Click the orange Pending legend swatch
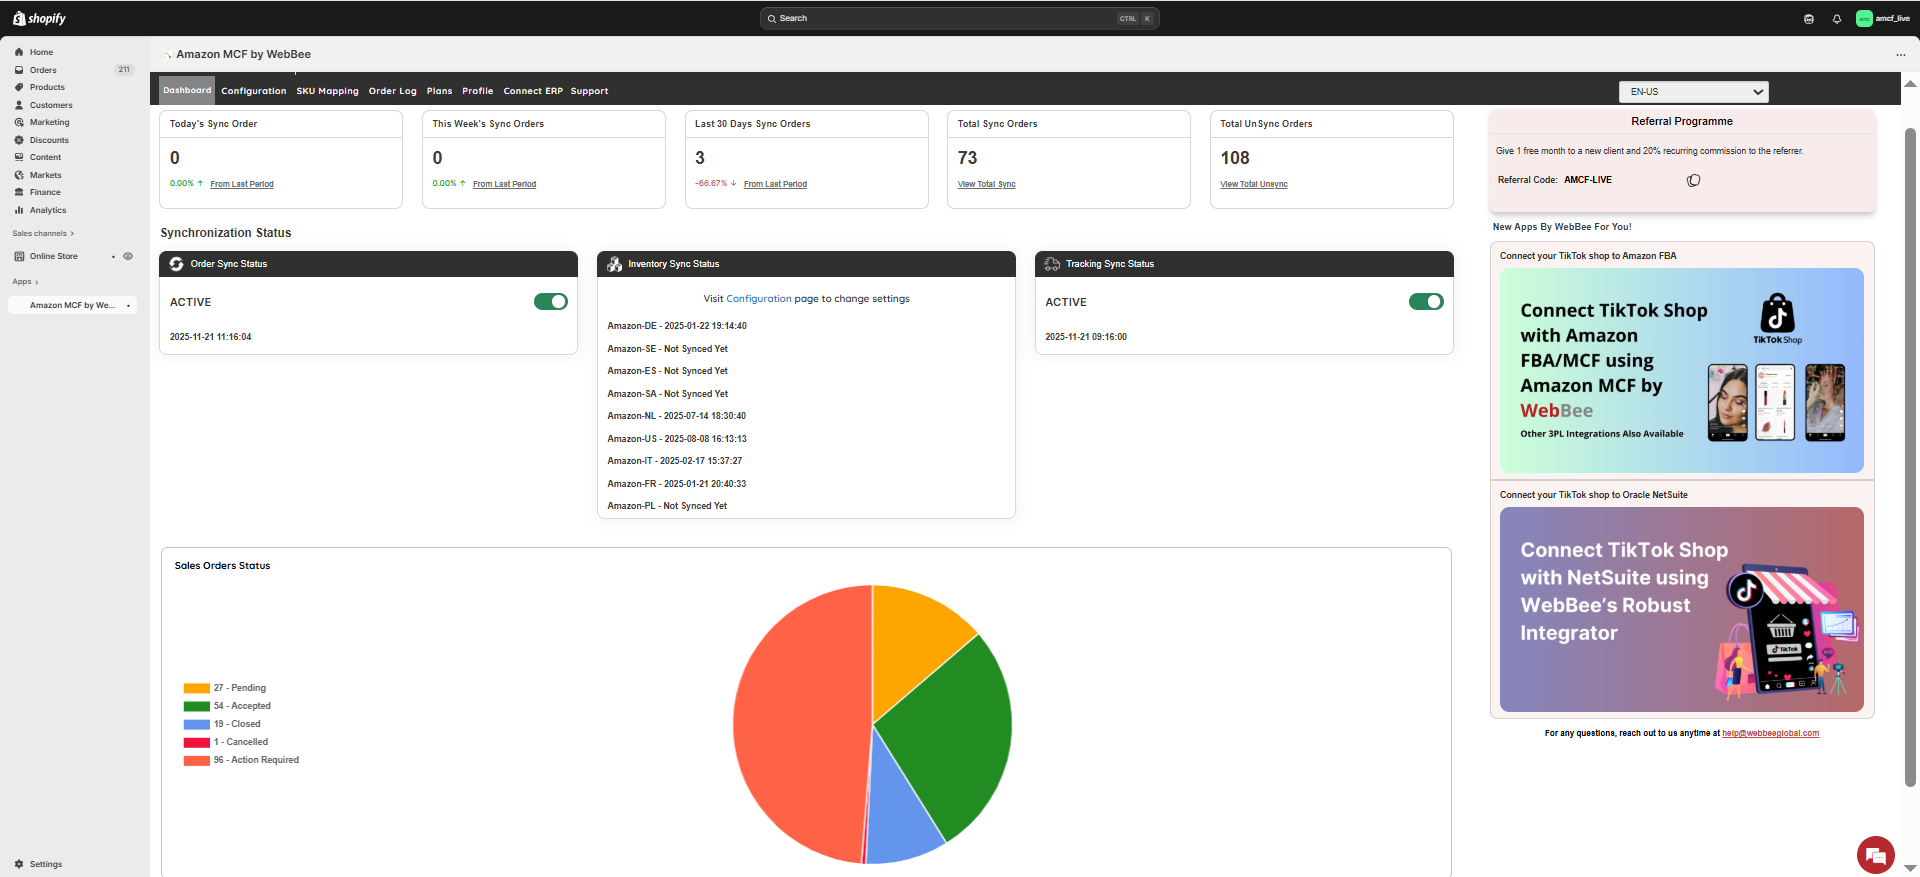This screenshot has height=877, width=1920. [x=196, y=688]
